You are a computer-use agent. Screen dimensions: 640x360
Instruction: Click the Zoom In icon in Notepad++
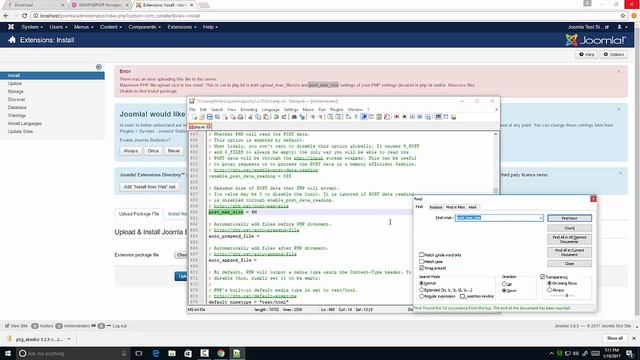[312, 117]
